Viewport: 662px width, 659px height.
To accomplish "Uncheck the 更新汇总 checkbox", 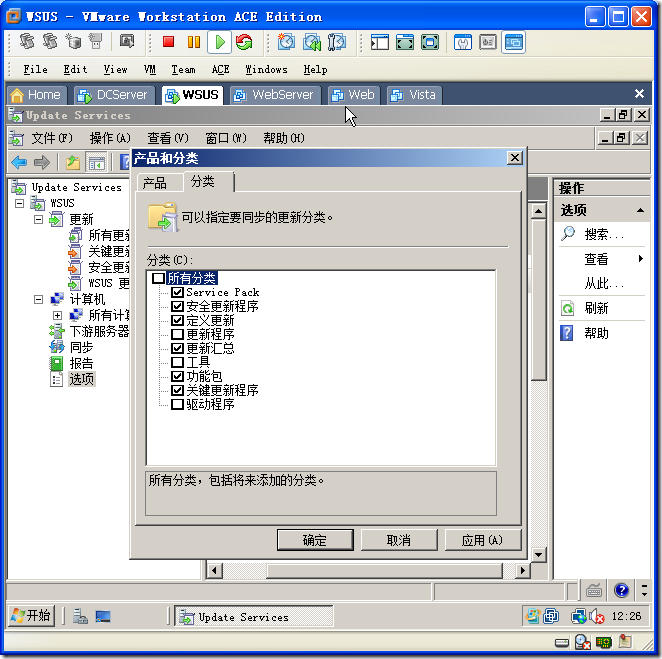I will (177, 348).
